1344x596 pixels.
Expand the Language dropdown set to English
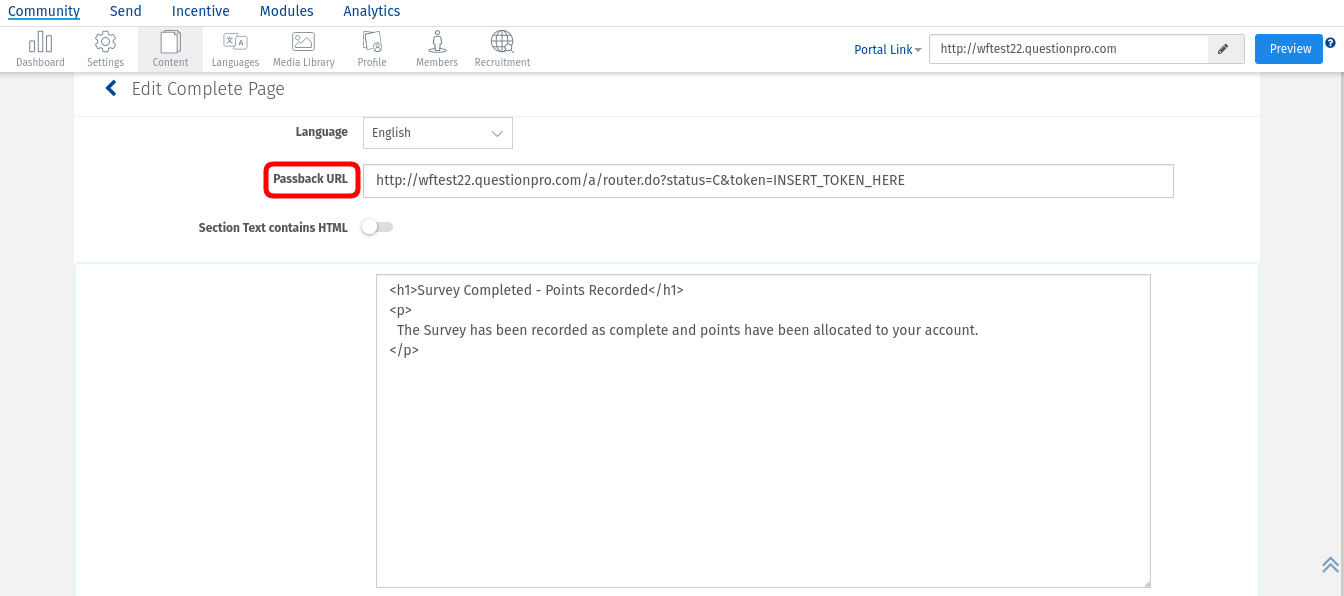[x=437, y=133]
